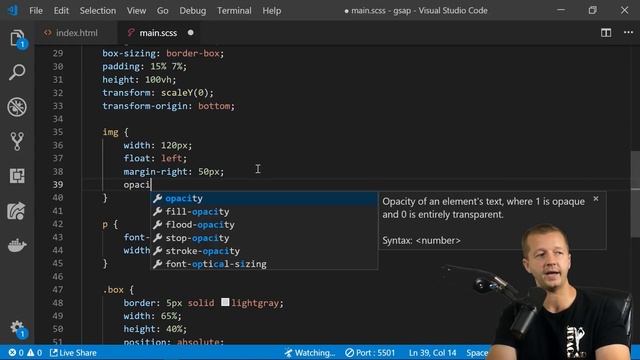Screen dimensions: 640x360
Task: Open the Live Share view in activity bar
Action: [x=17, y=211]
